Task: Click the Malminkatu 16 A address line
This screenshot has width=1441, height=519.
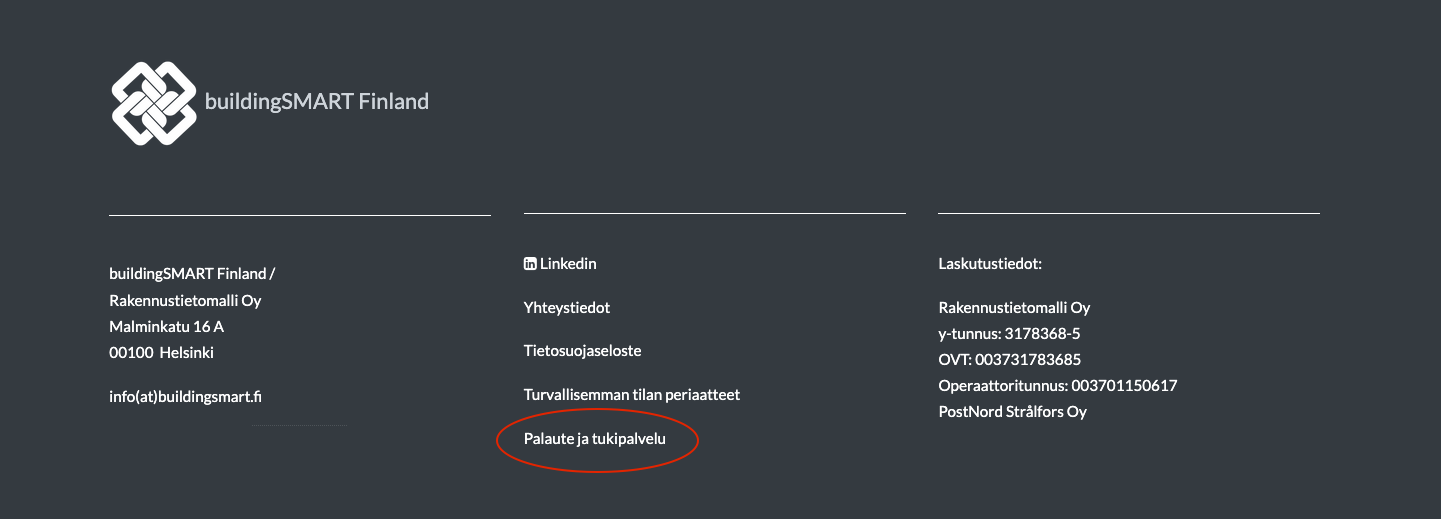Action: point(166,326)
